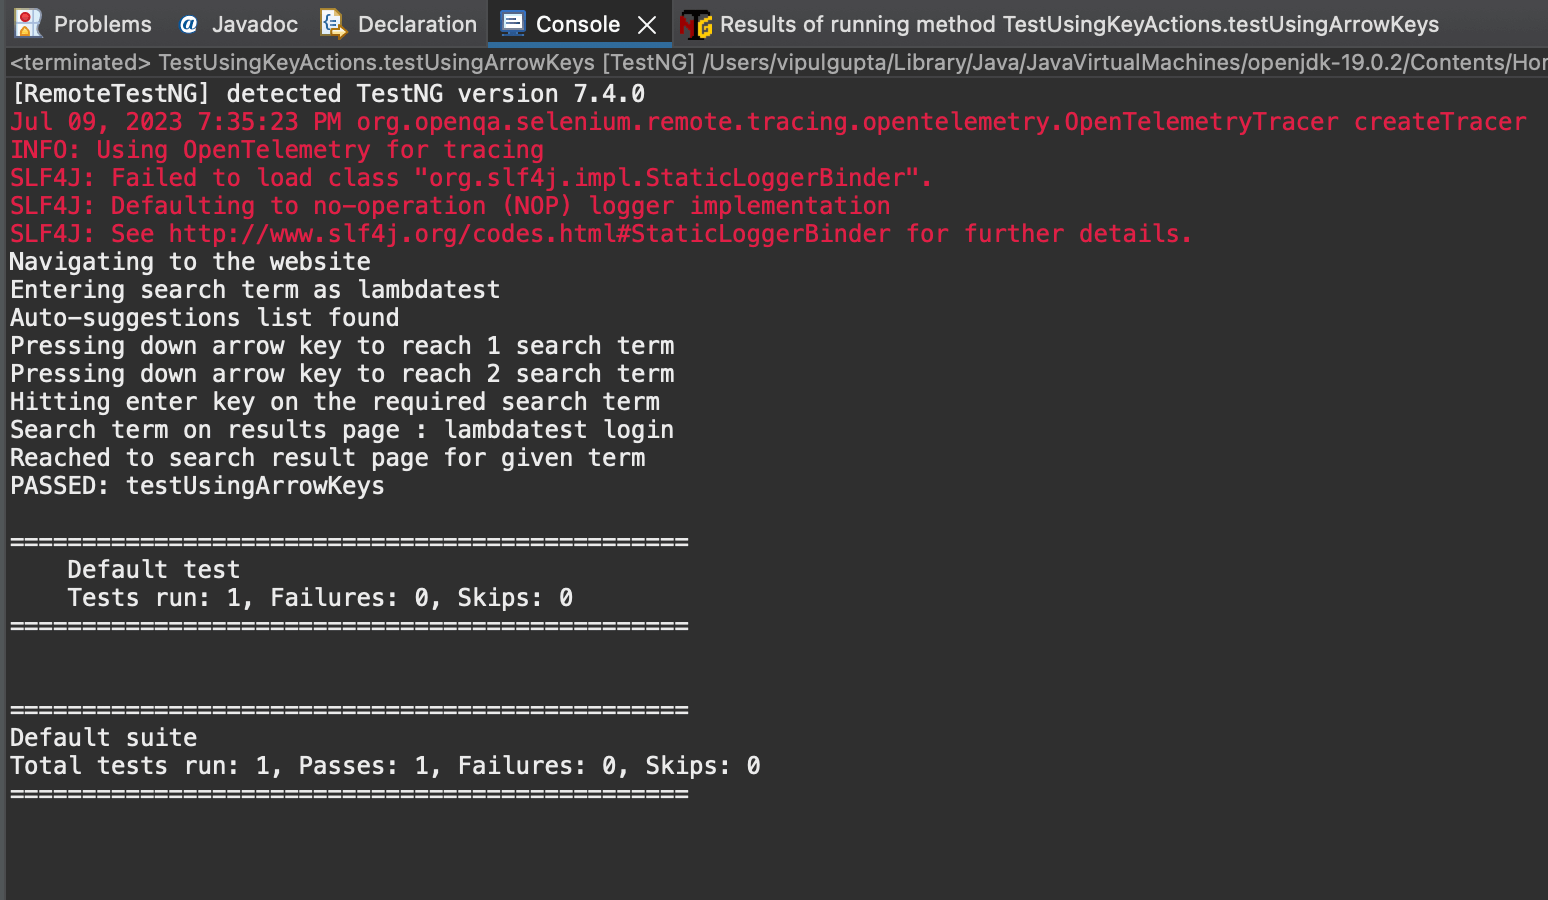Screen dimensions: 1548x900
Task: Select the red NG icon on the results tab
Action: click(x=694, y=23)
